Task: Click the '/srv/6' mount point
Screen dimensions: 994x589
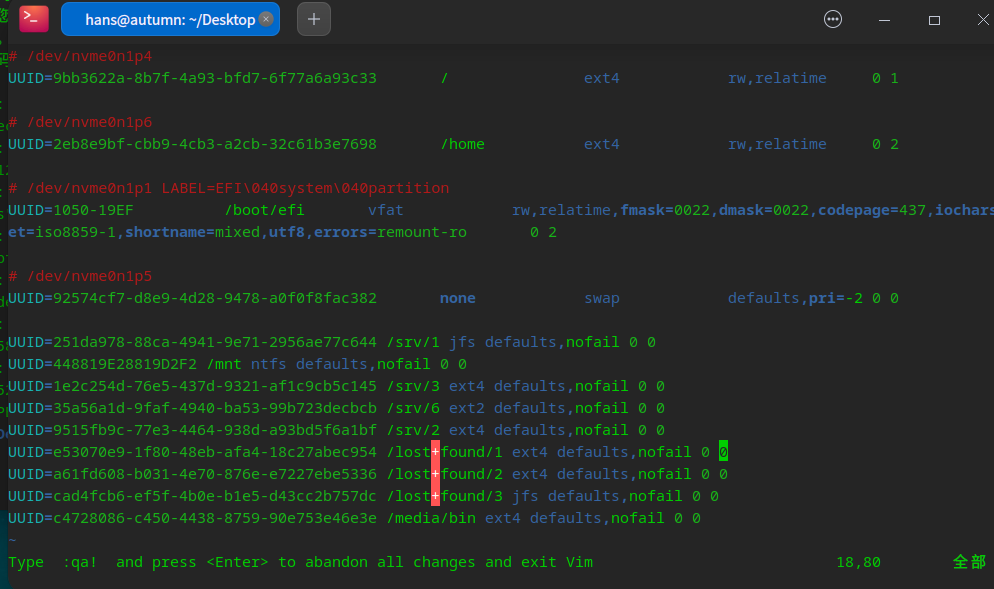Action: [x=413, y=408]
